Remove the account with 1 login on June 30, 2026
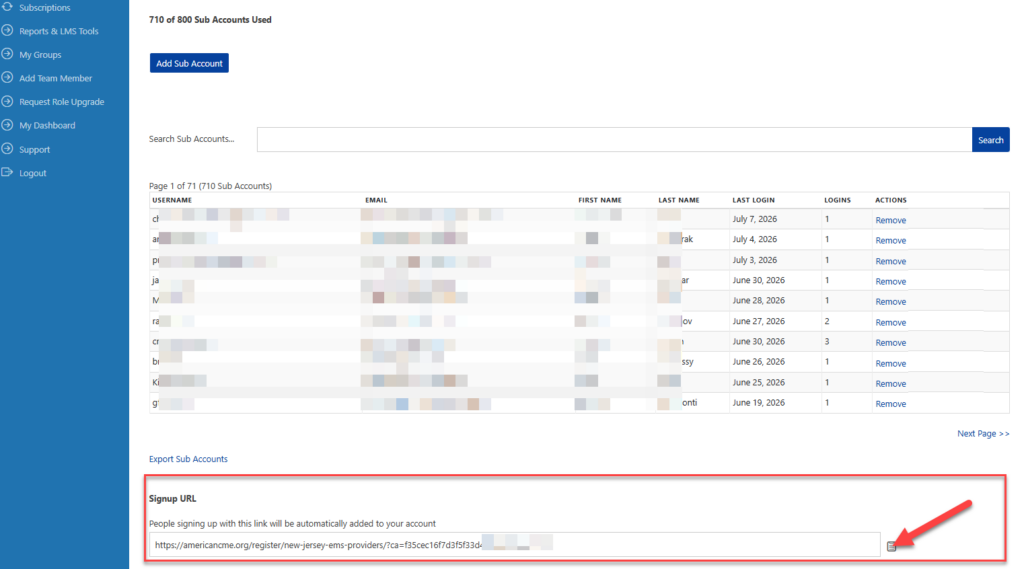Screen dimensions: 1024x569 [x=891, y=282]
